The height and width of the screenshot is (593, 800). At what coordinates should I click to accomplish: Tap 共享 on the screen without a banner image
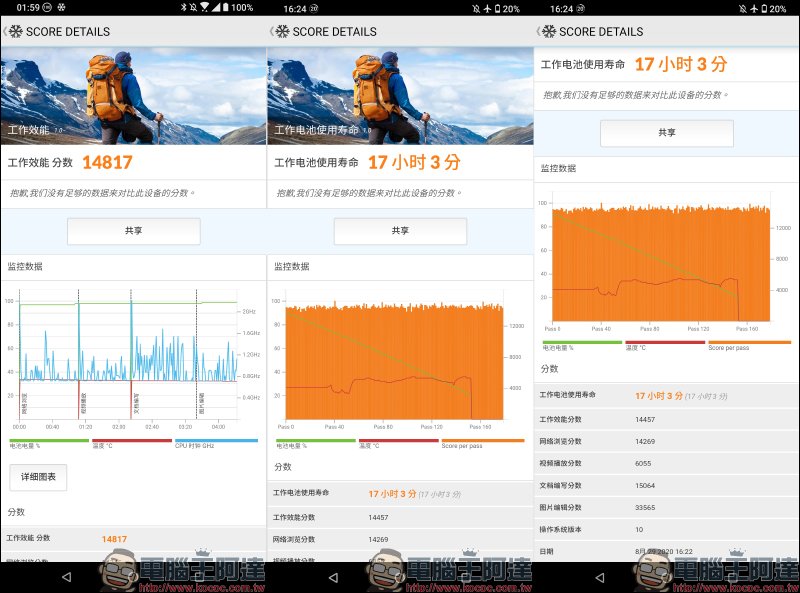click(667, 133)
